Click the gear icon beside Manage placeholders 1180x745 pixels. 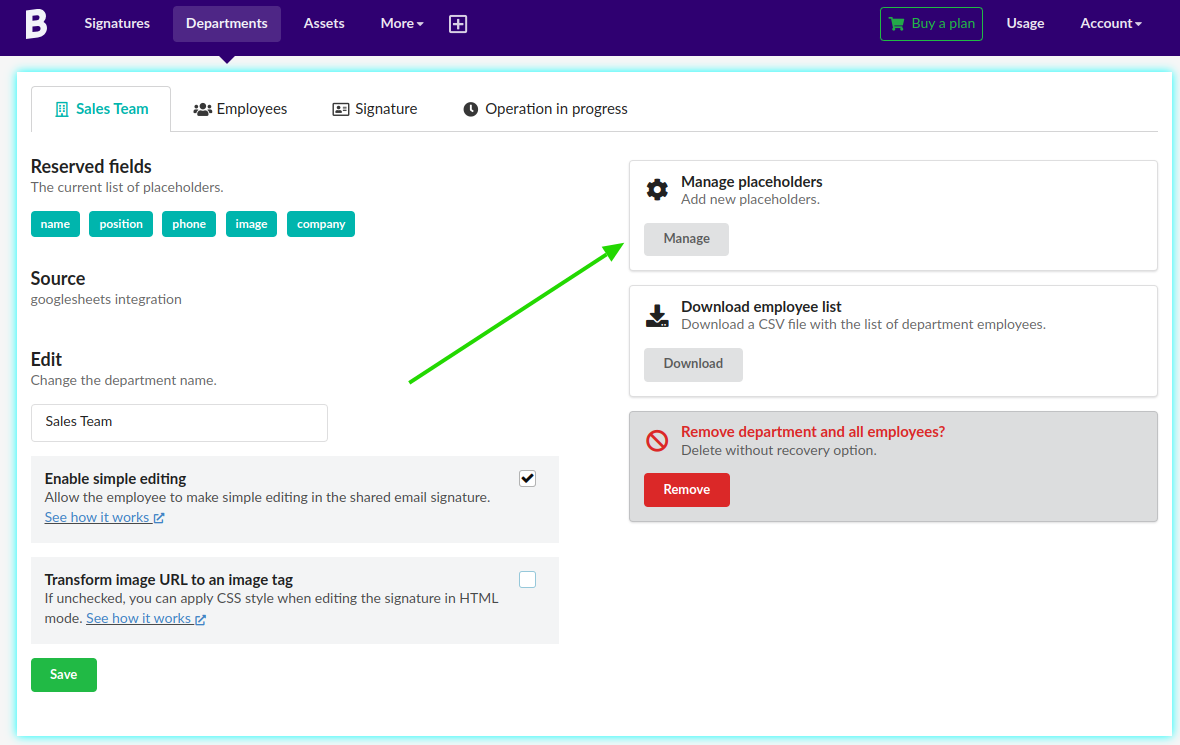657,189
